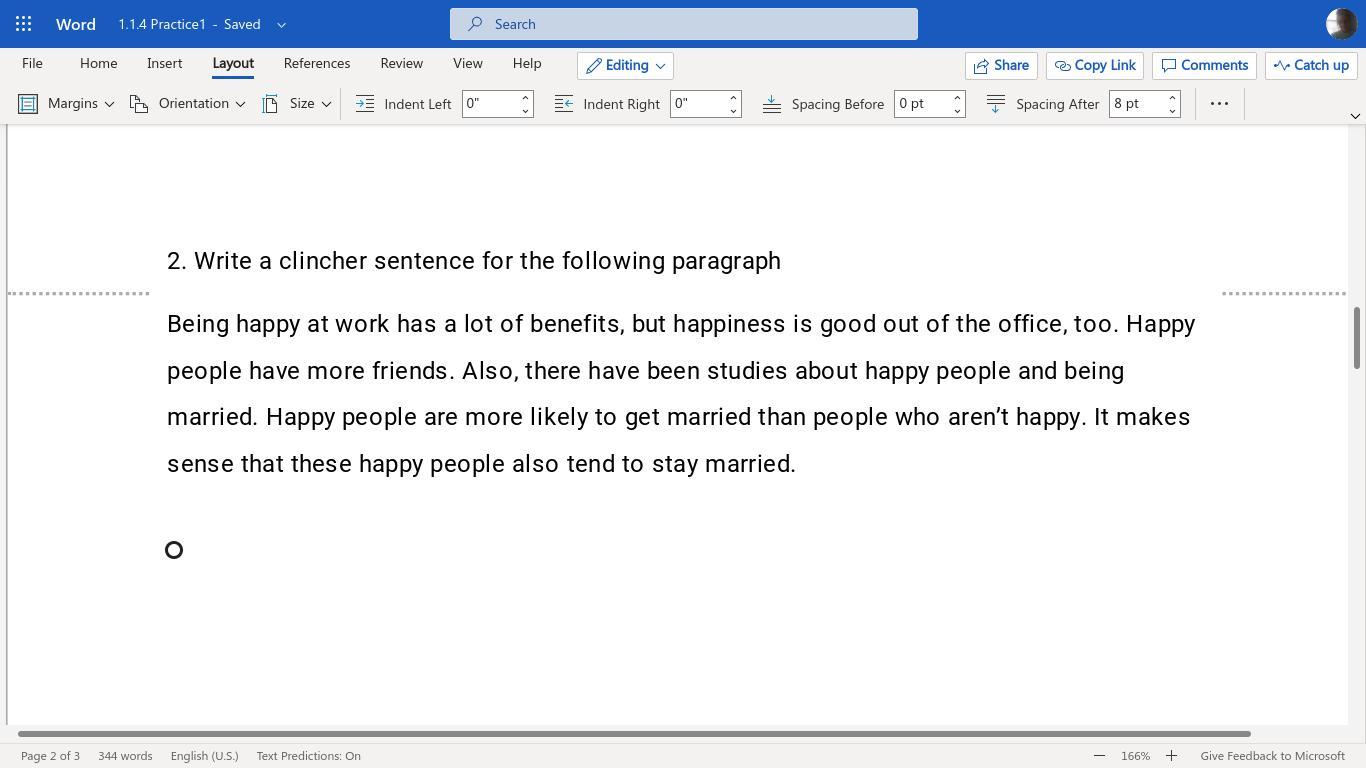Image resolution: width=1366 pixels, height=768 pixels.
Task: Switch to the Review tab
Action: click(x=401, y=64)
